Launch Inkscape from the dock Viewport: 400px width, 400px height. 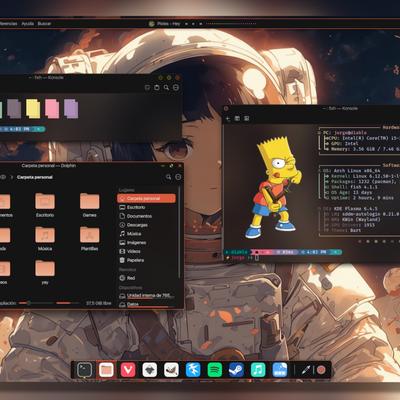(x=150, y=370)
